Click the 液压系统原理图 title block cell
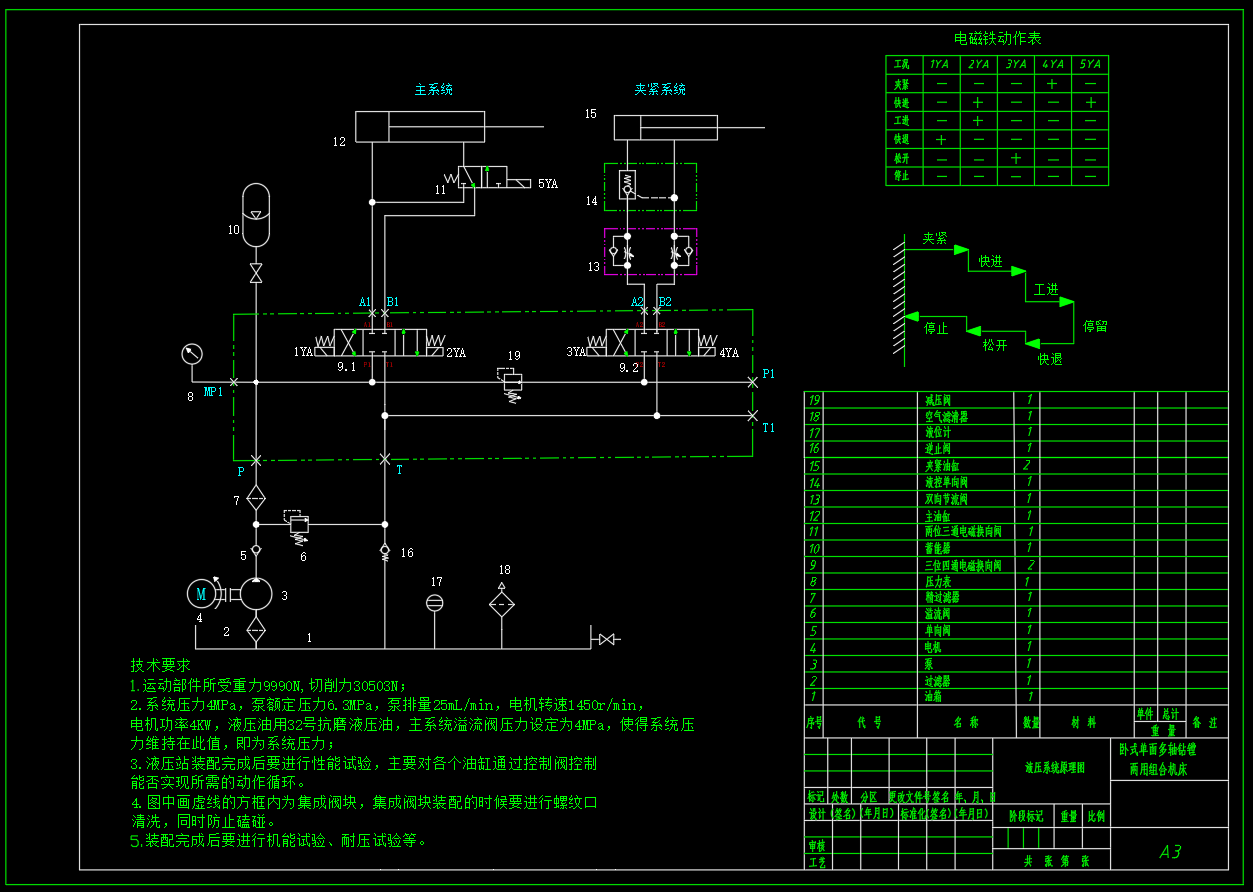Viewport: 1253px width, 892px height. (x=1053, y=768)
